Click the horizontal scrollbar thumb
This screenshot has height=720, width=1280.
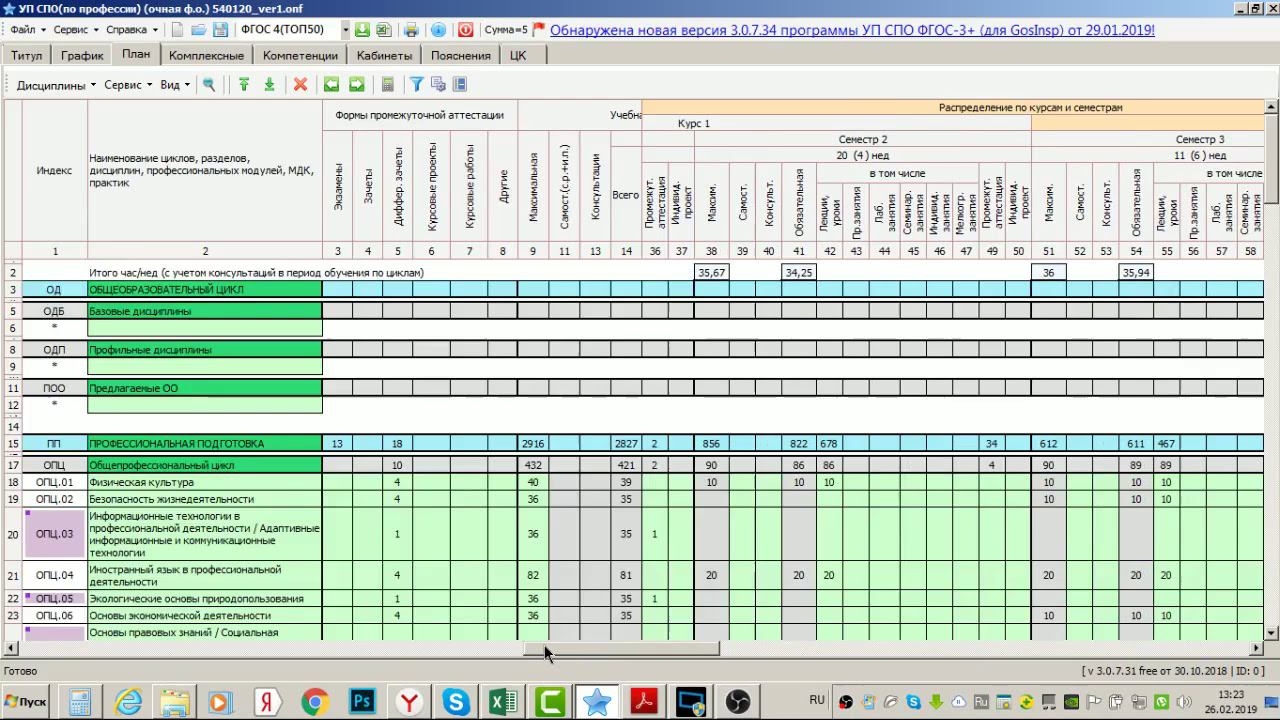pos(622,649)
